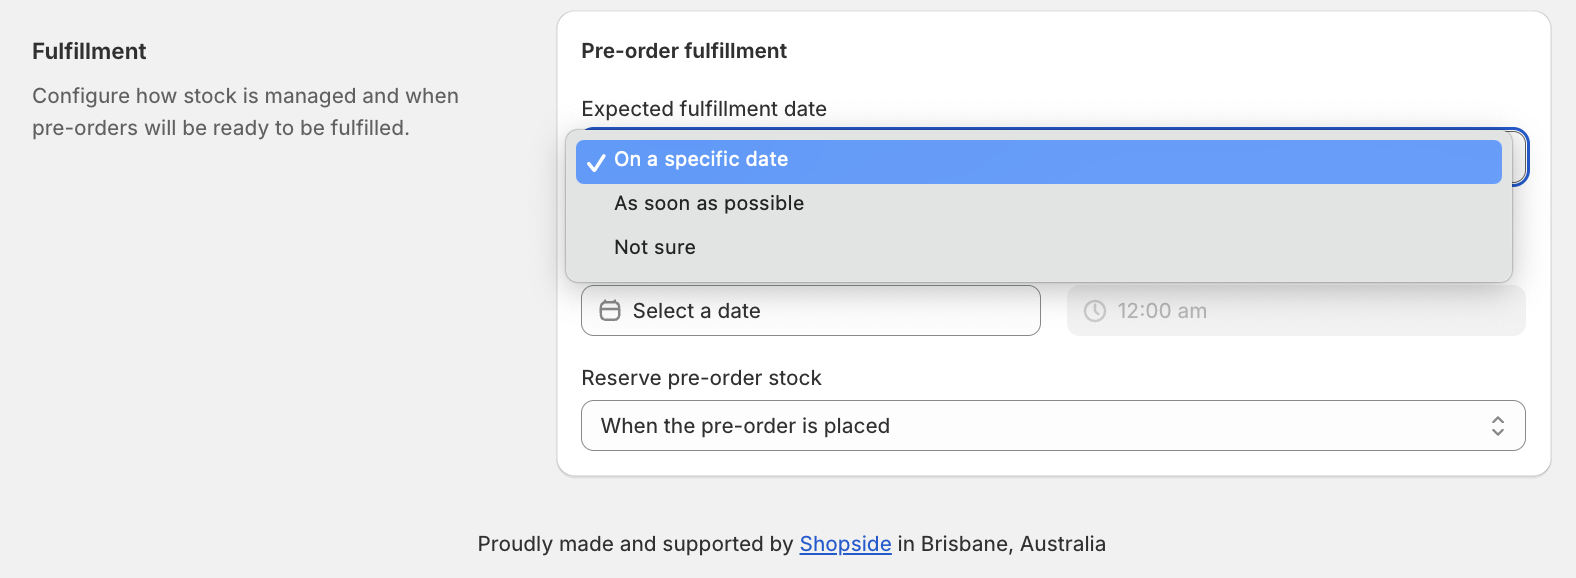
Task: Select "As soon as possible" fulfillment option
Action: 708,203
